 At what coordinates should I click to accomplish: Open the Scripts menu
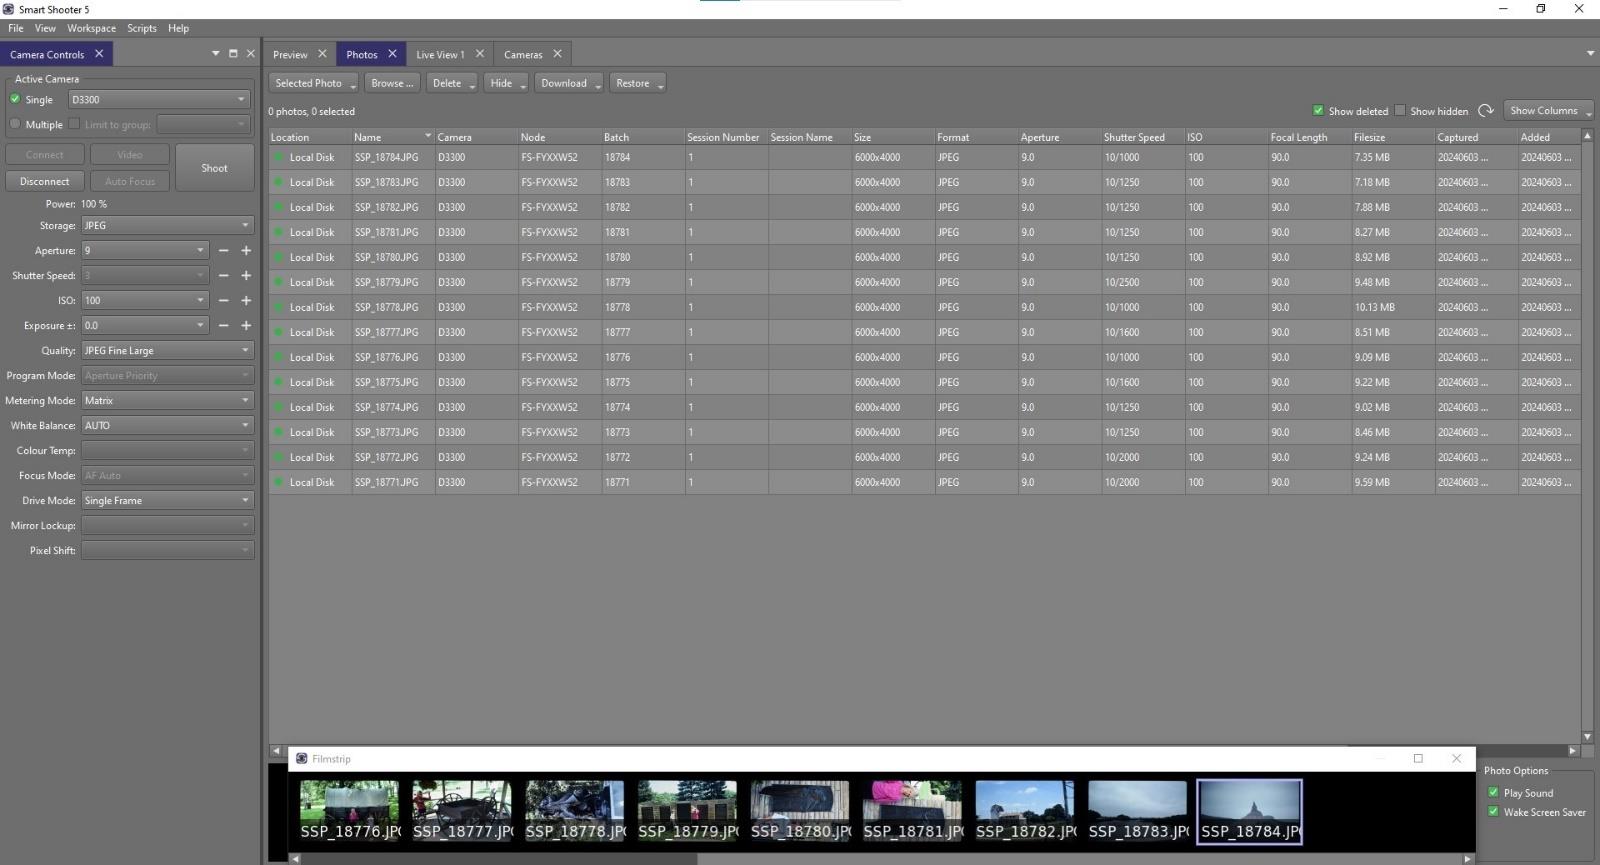tap(141, 28)
